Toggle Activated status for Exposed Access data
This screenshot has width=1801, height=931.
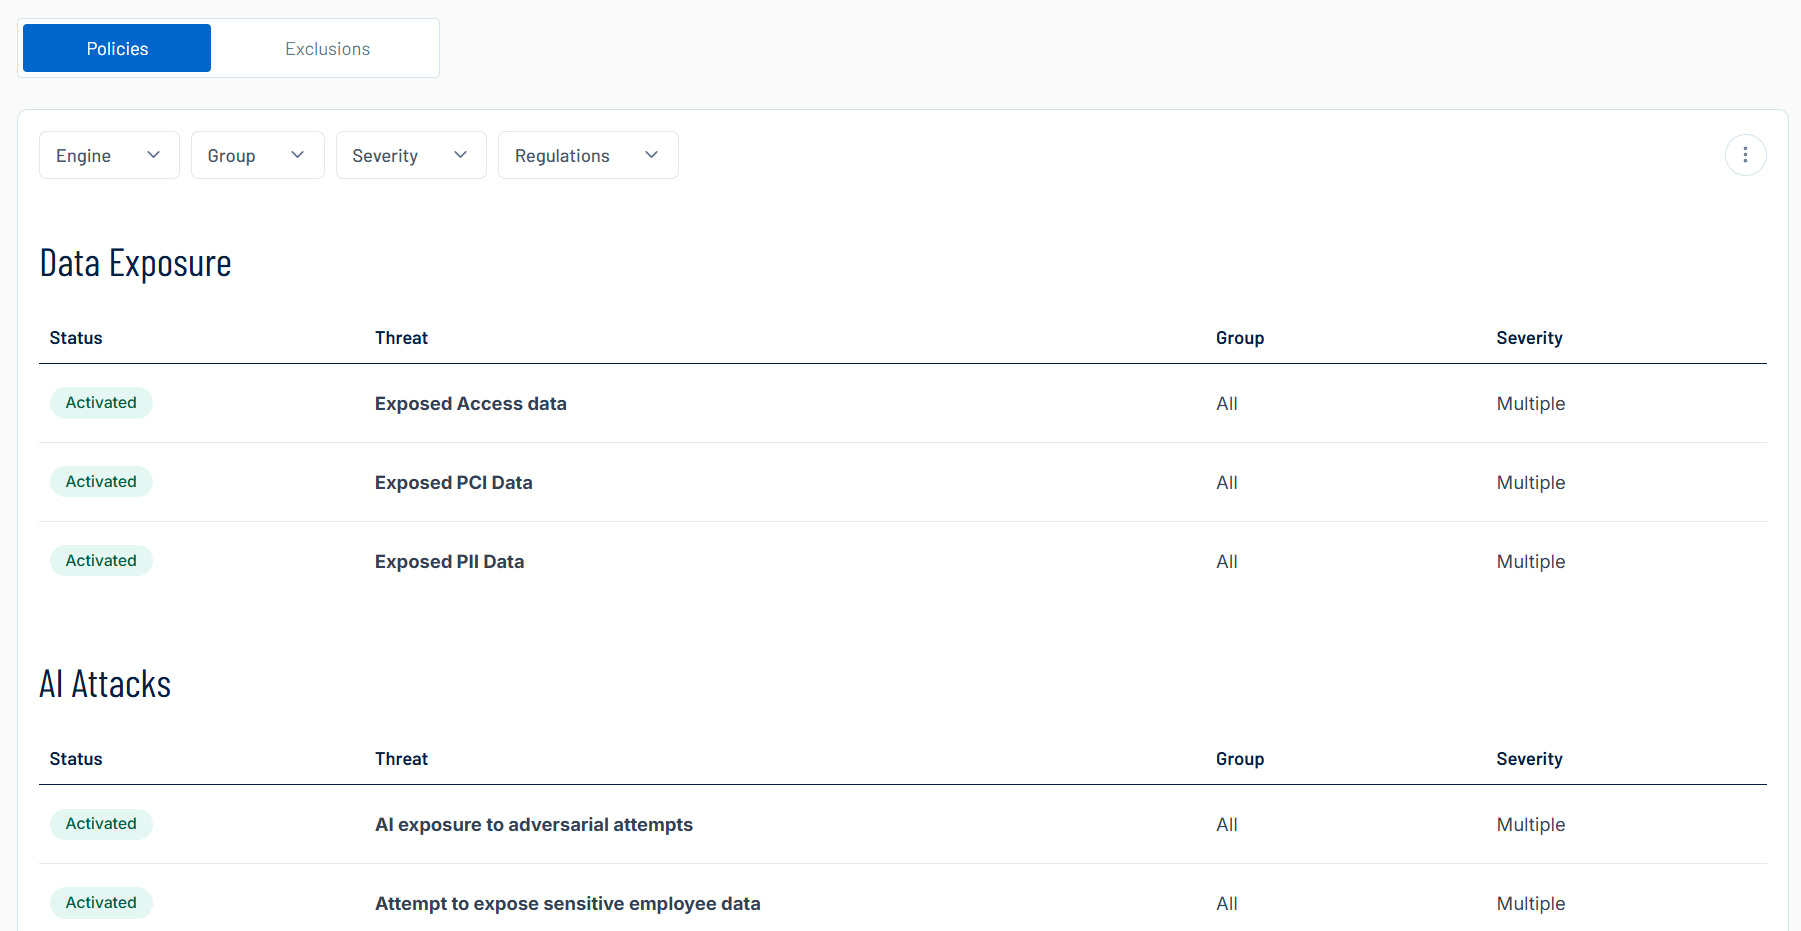(101, 403)
